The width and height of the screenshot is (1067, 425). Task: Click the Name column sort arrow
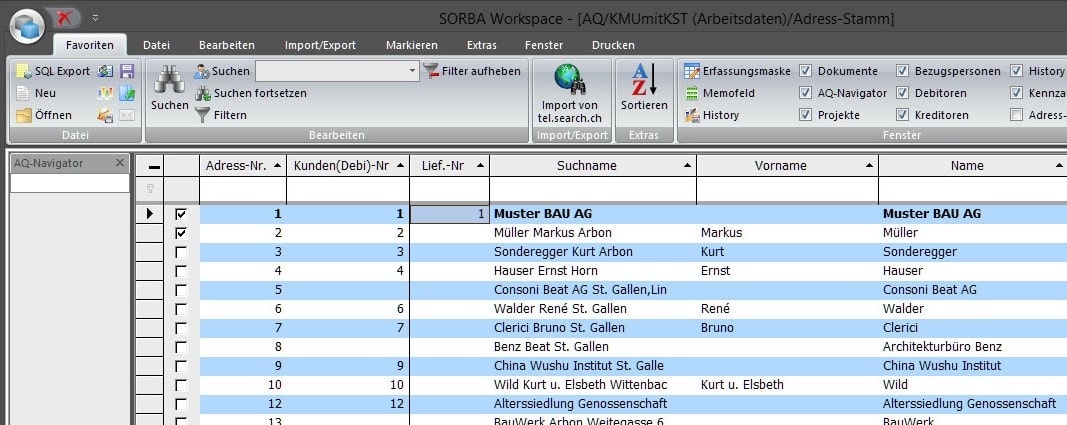(1059, 165)
